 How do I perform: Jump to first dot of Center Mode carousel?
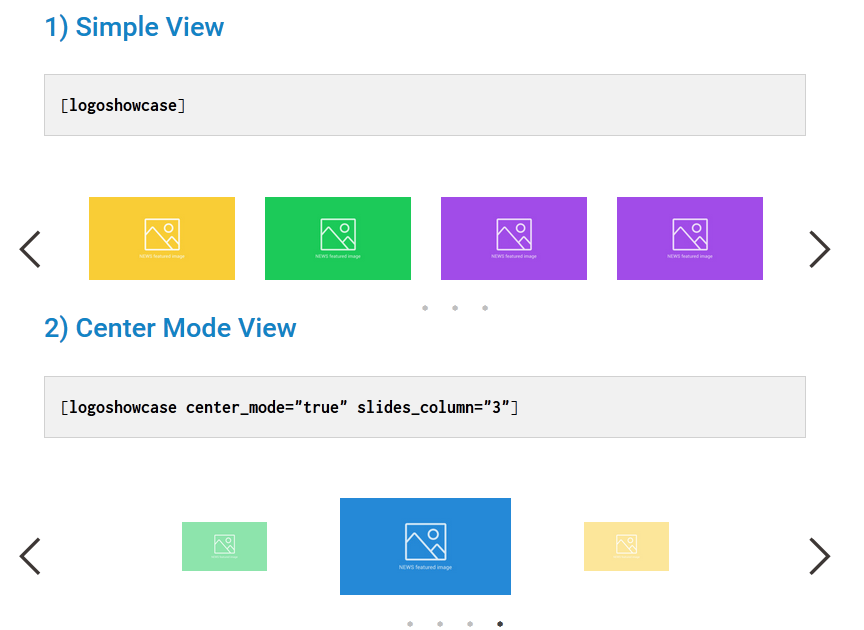410,624
